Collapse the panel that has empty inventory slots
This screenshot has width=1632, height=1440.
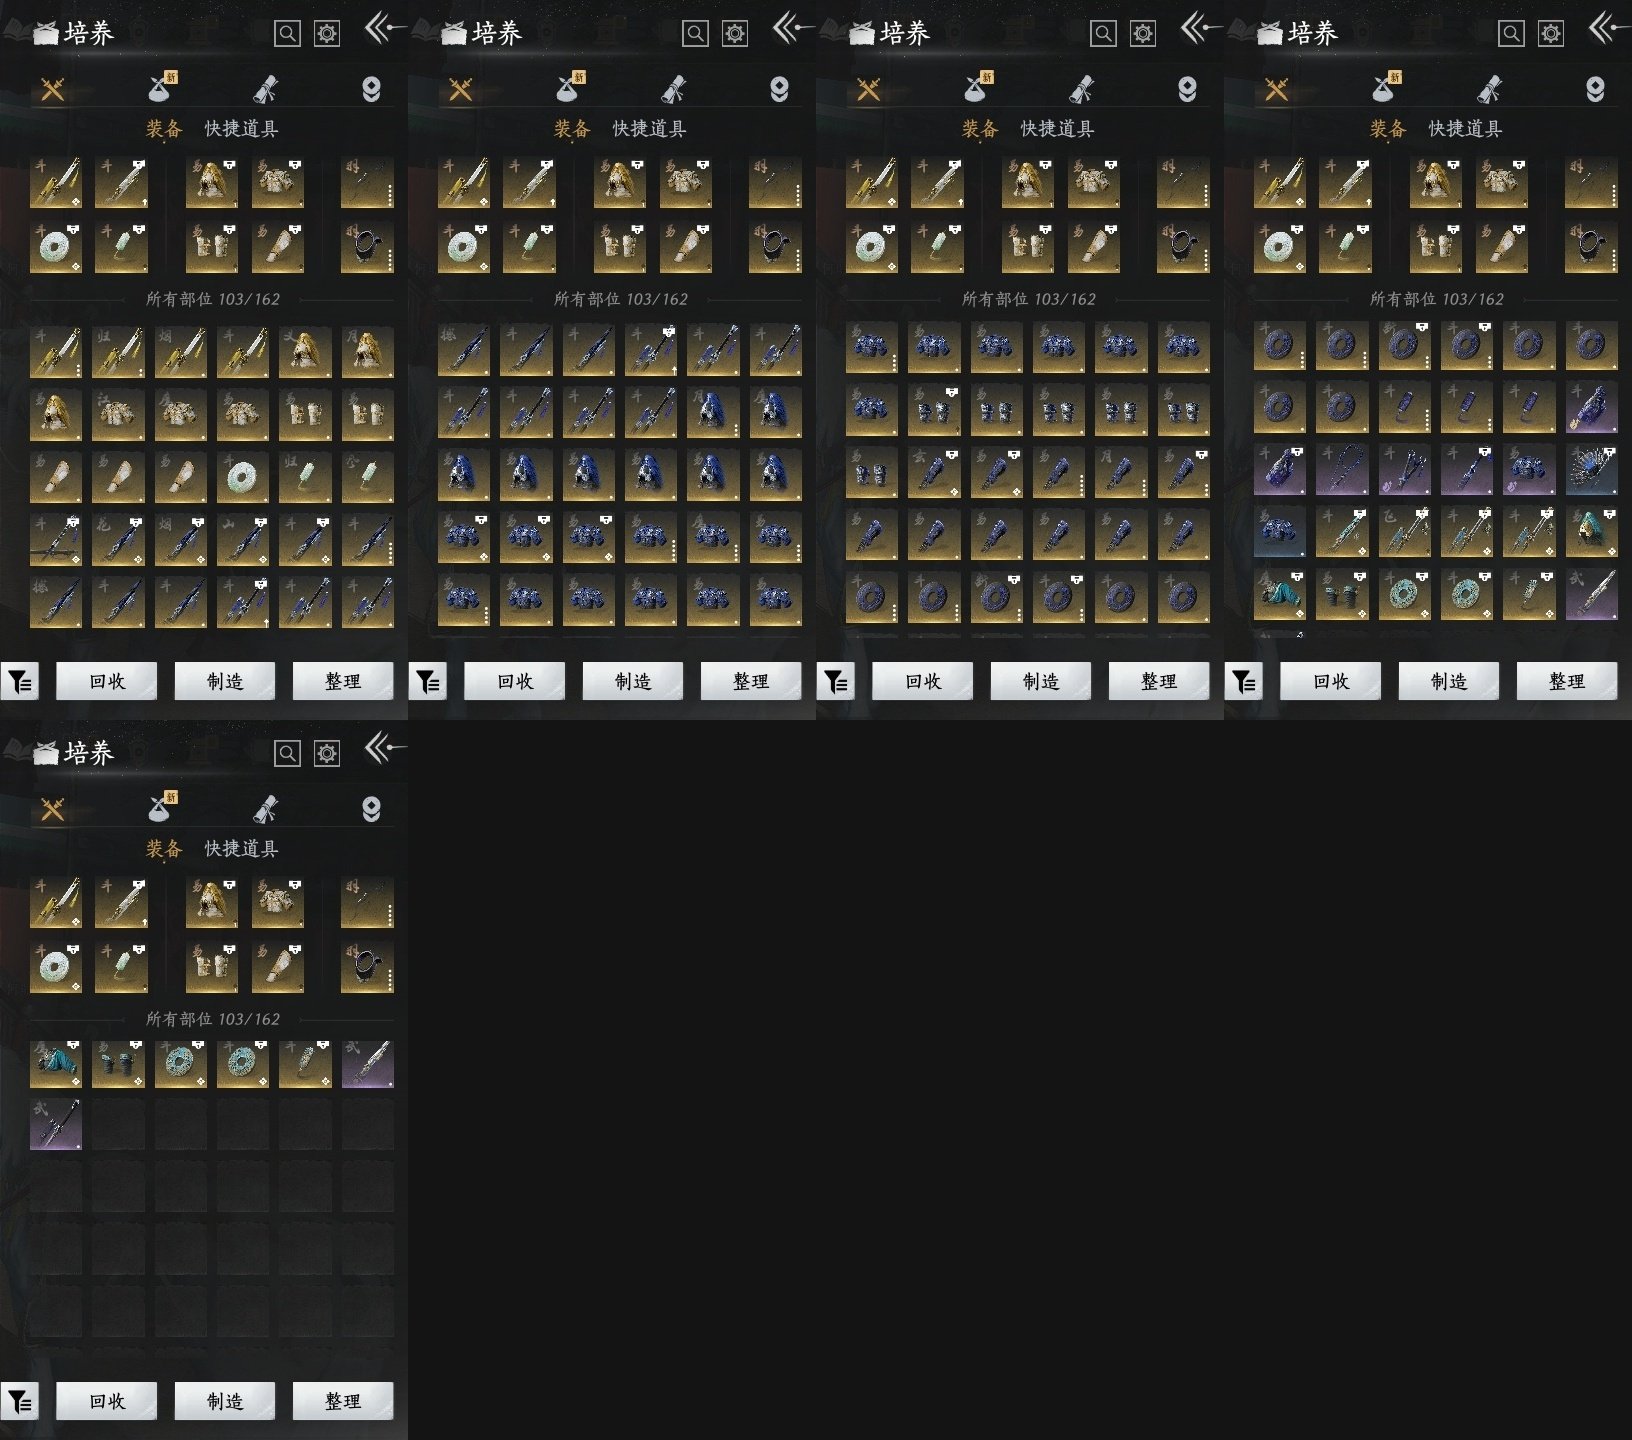tap(384, 747)
